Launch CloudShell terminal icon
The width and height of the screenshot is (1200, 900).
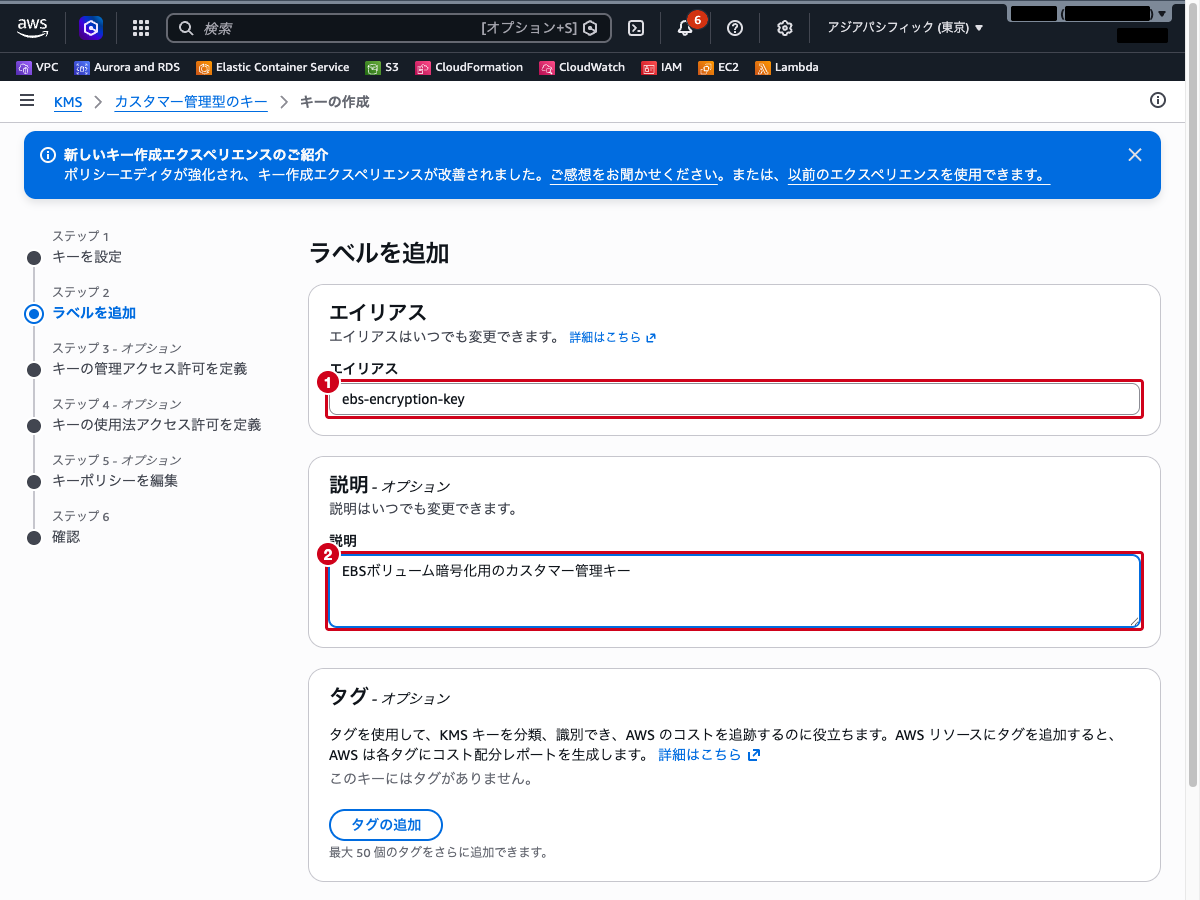636,28
